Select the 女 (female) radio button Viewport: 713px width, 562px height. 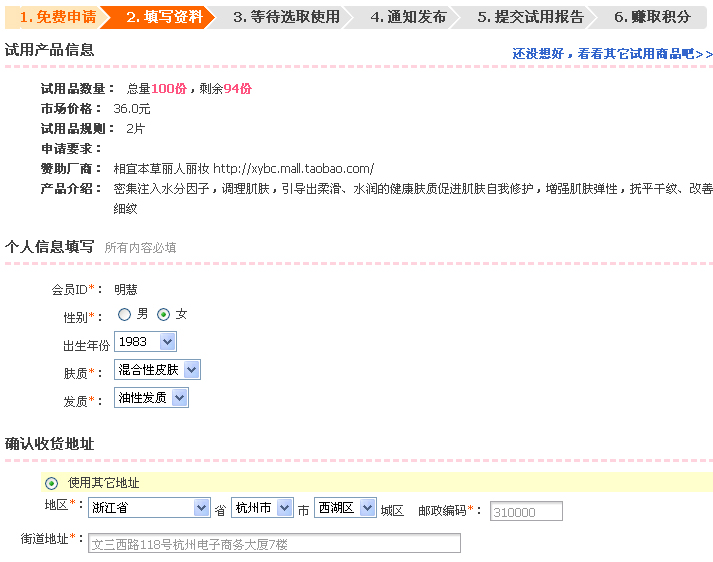[164, 314]
